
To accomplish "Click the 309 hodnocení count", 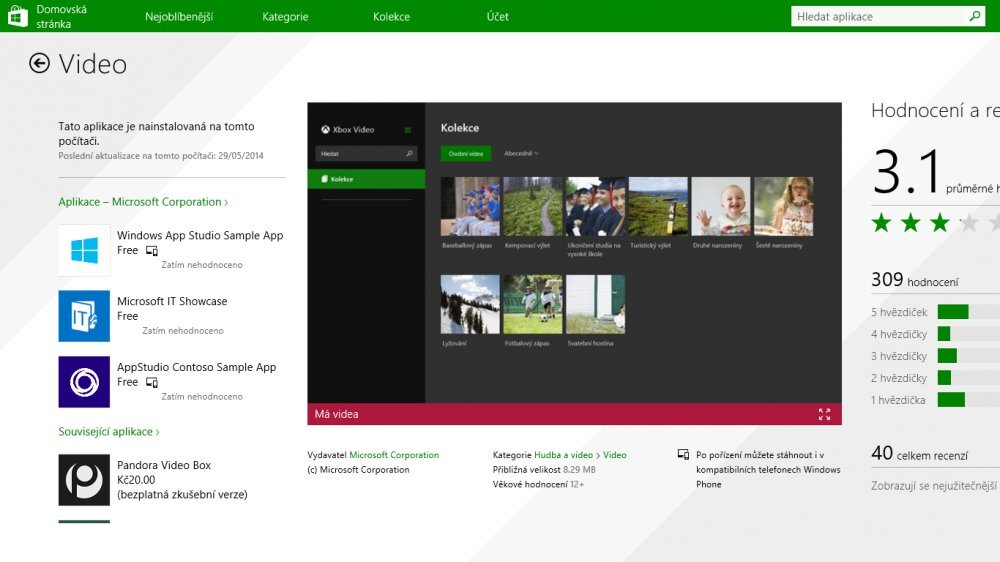I will [x=915, y=279].
